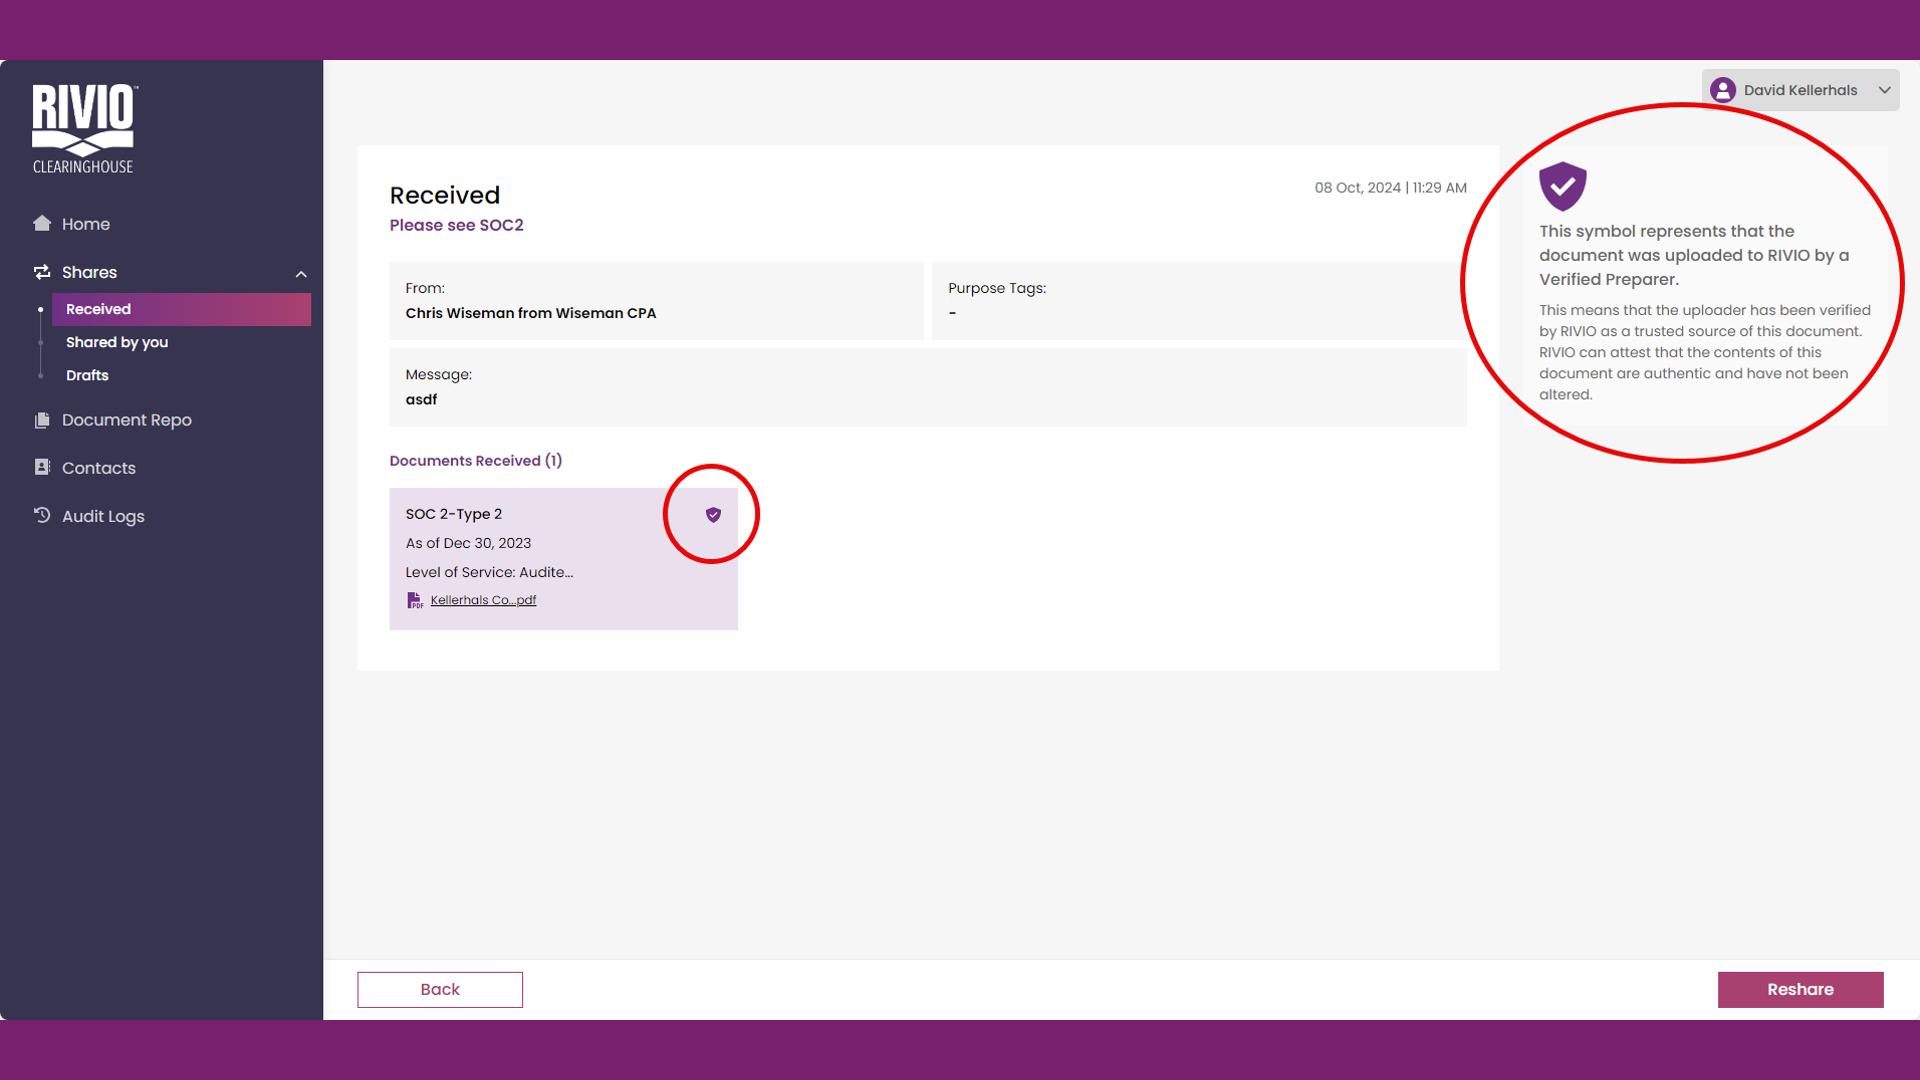Viewport: 1920px width, 1080px height.
Task: Click the Contacts address book icon
Action: pyautogui.click(x=42, y=467)
